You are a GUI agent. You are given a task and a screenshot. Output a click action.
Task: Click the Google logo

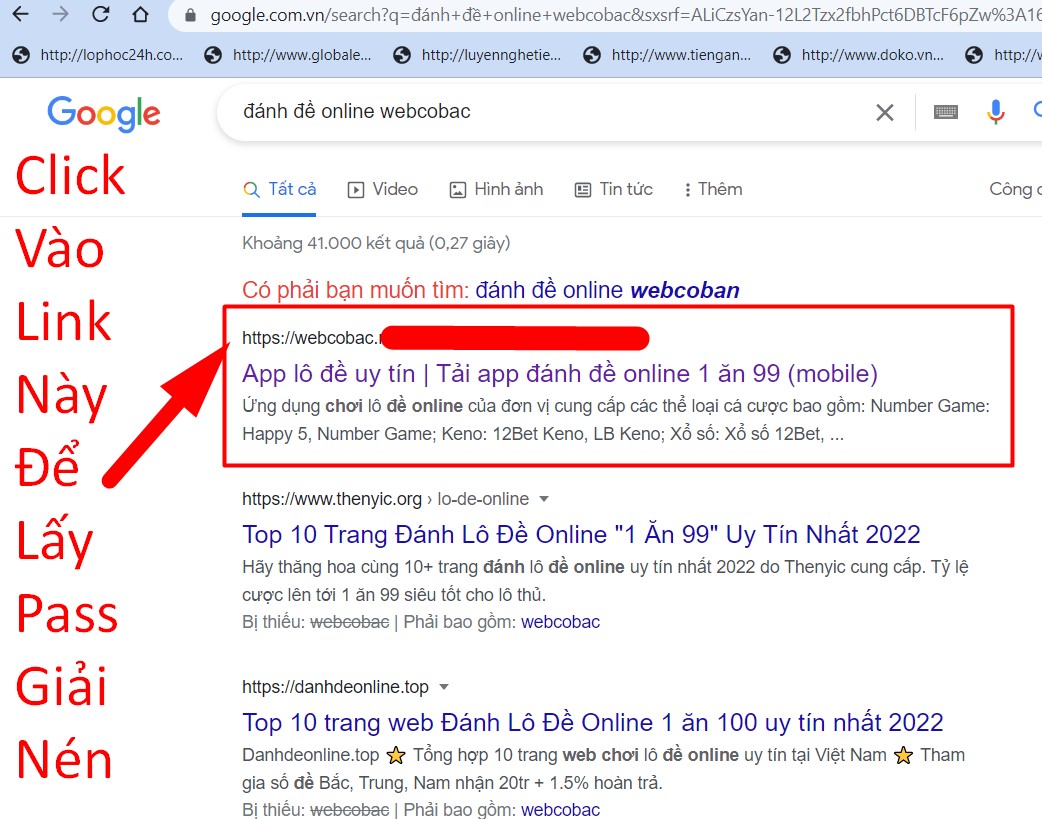pyautogui.click(x=104, y=113)
